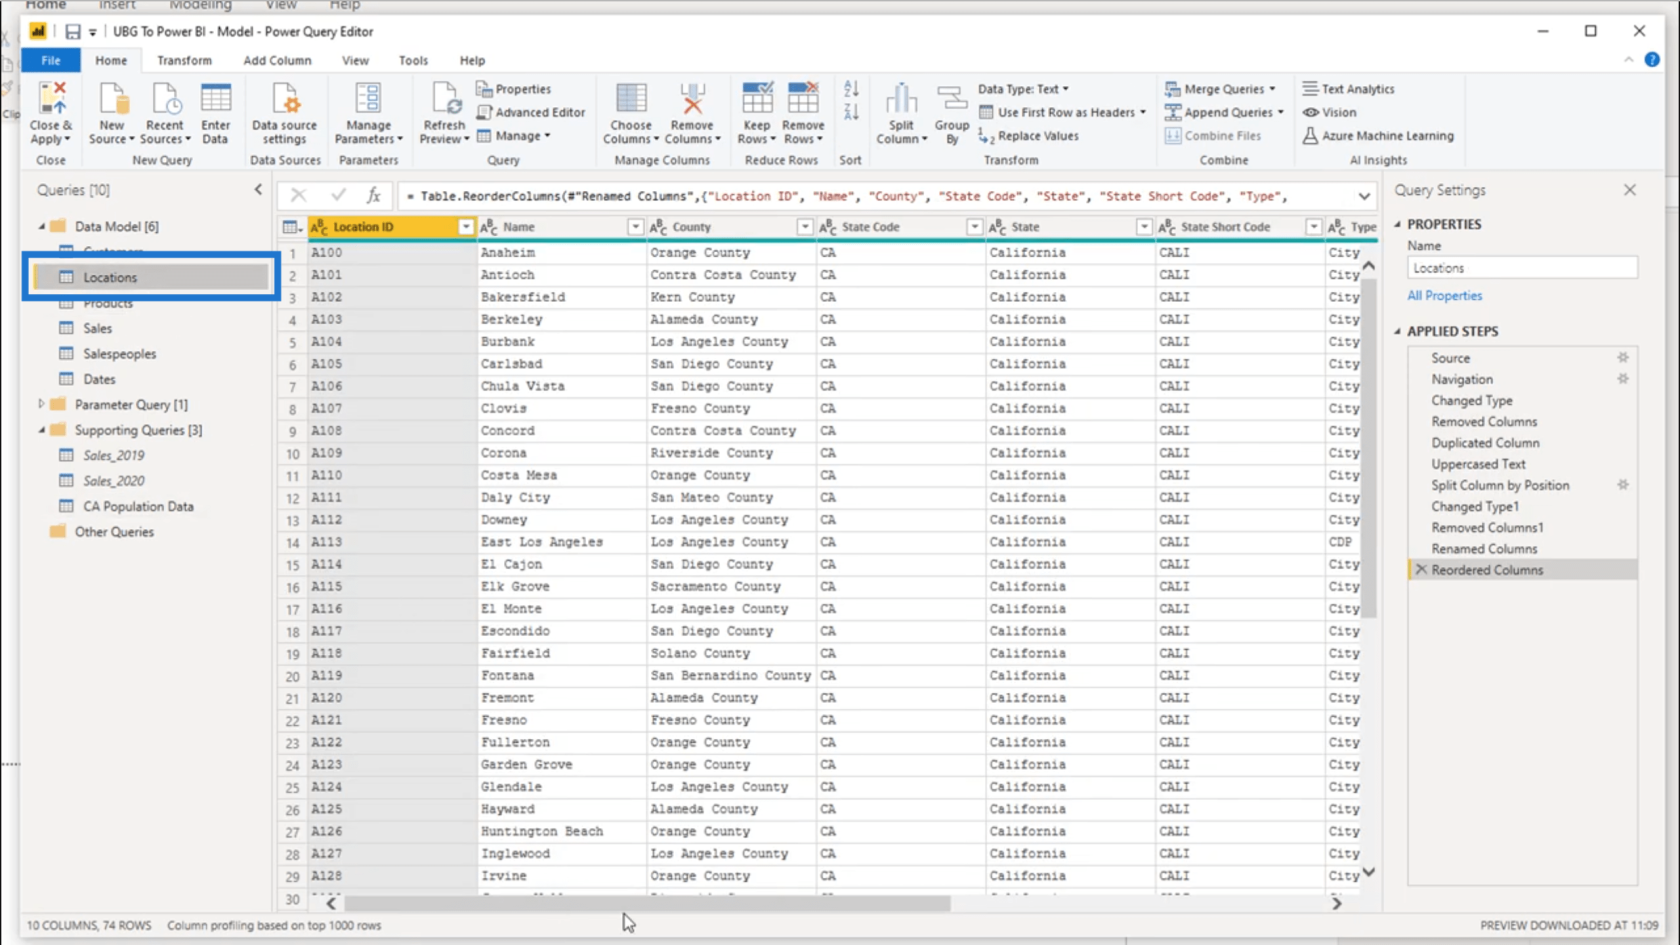Open State Short Code filter dropdown
Image resolution: width=1680 pixels, height=945 pixels.
[1313, 227]
